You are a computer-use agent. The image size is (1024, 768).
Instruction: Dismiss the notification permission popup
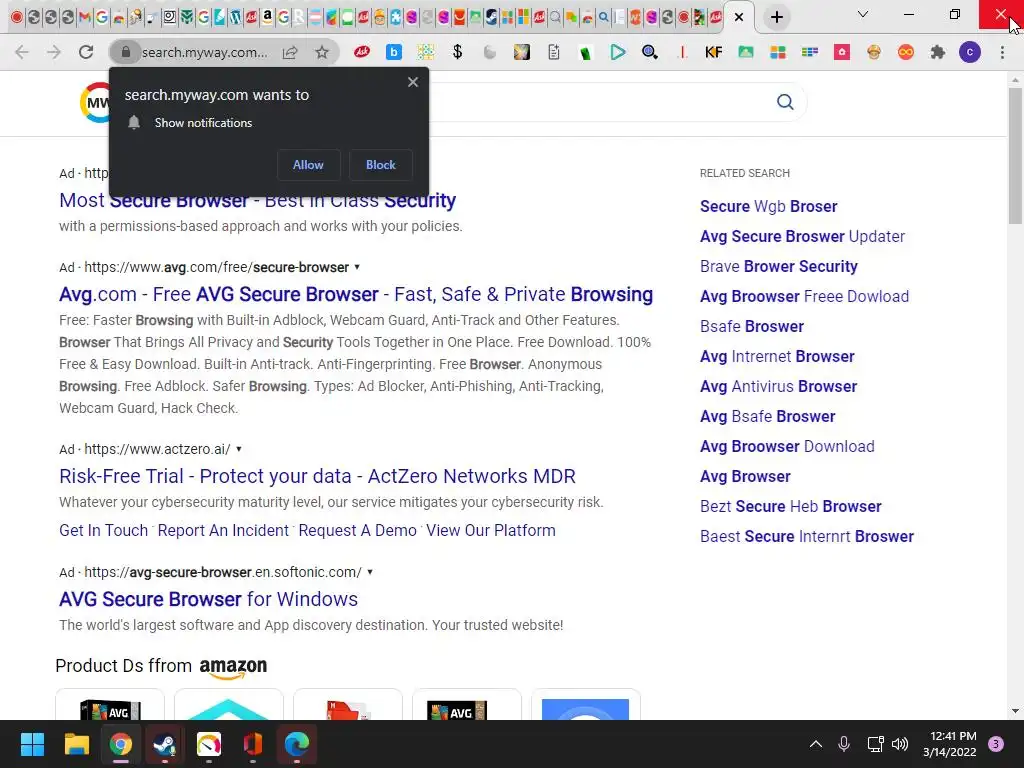pos(413,82)
